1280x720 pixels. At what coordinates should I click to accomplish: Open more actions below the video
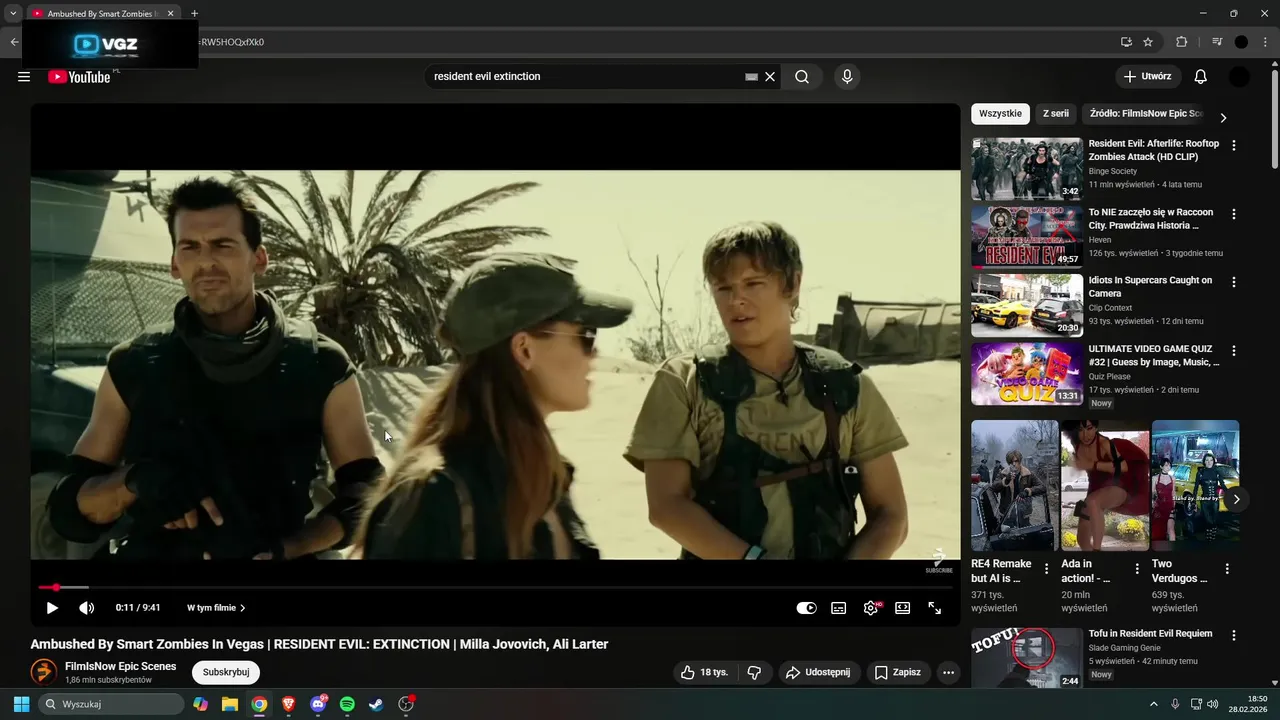click(x=948, y=672)
